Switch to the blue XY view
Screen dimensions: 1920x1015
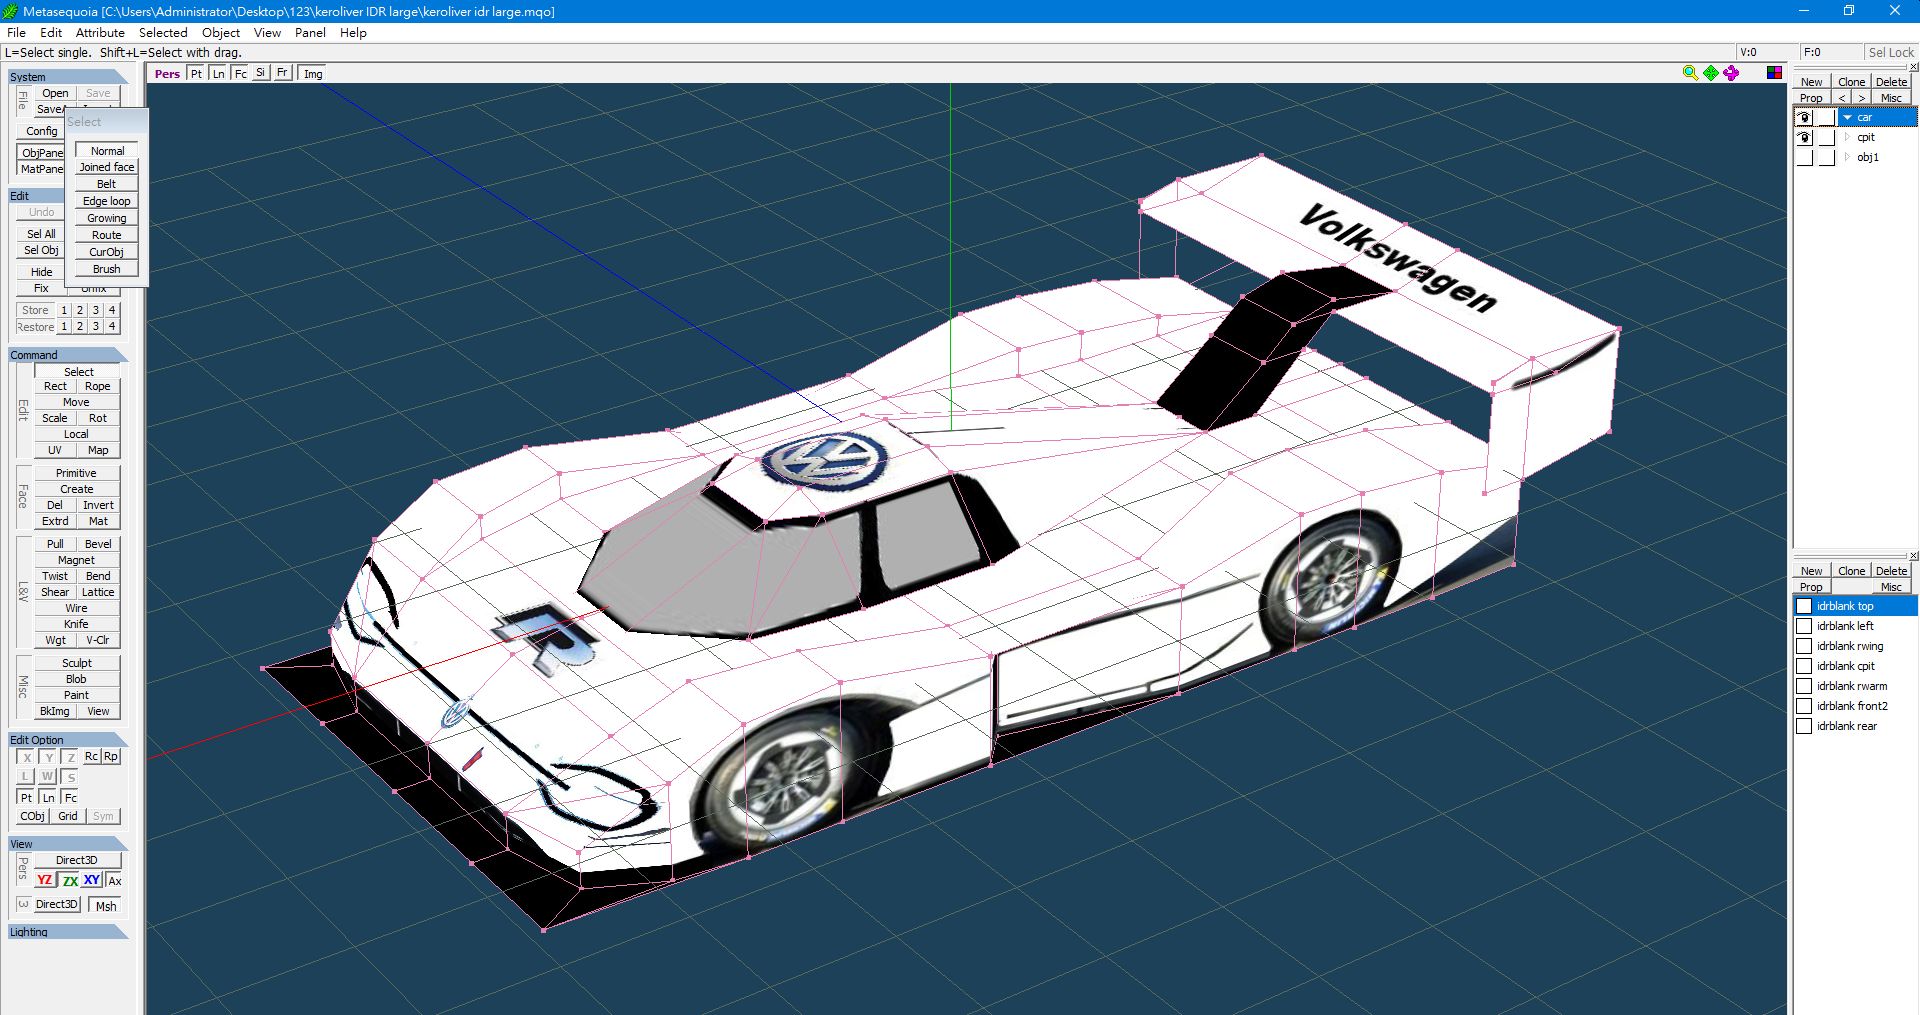[91, 880]
